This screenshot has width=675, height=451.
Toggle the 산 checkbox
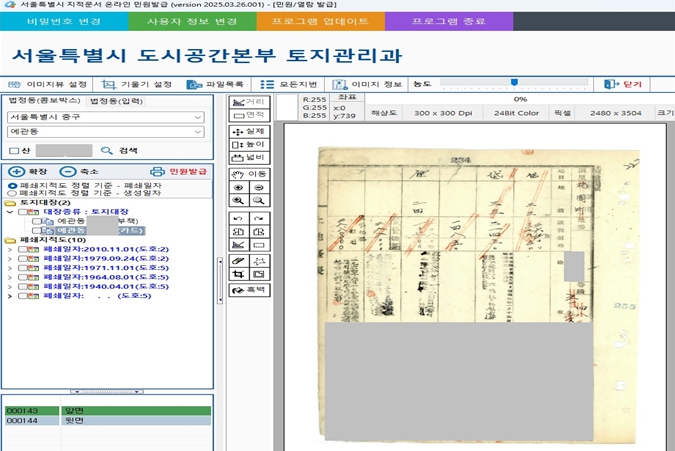click(13, 150)
